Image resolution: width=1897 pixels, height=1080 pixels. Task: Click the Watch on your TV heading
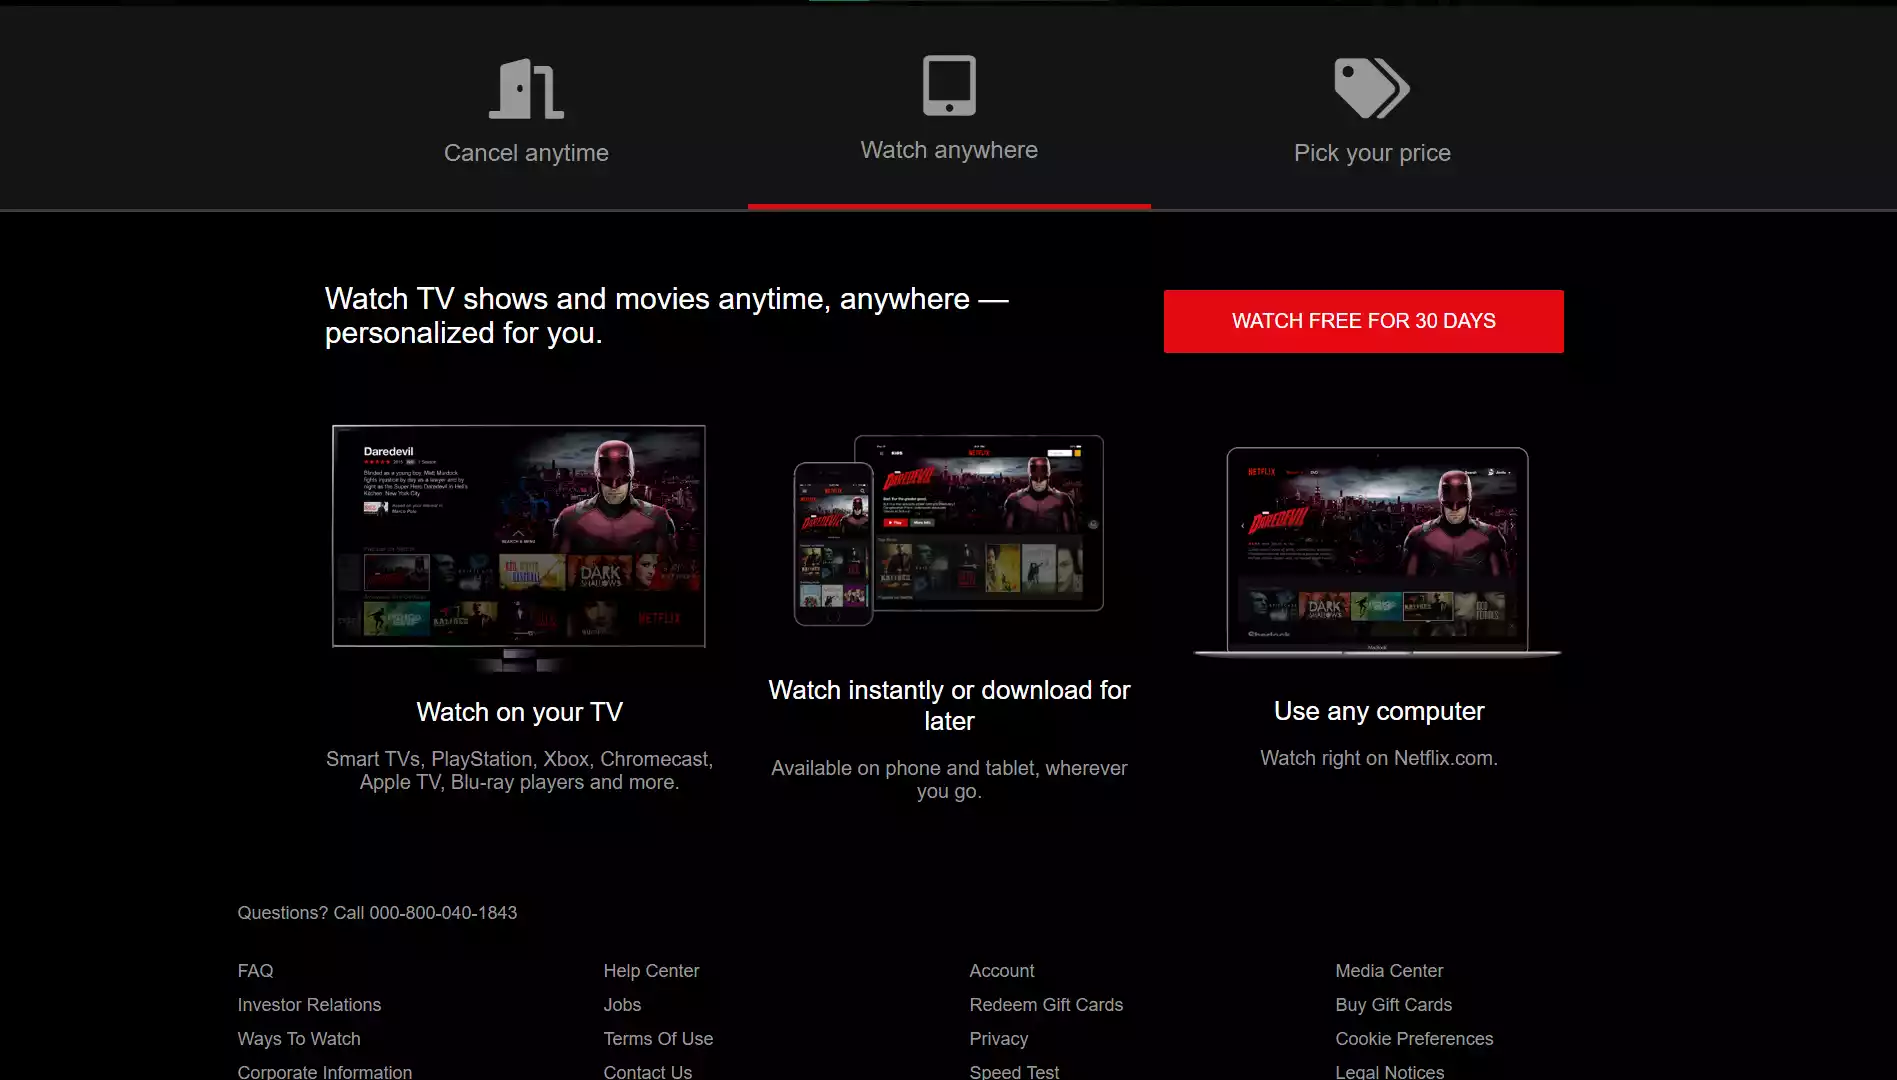[x=519, y=712]
